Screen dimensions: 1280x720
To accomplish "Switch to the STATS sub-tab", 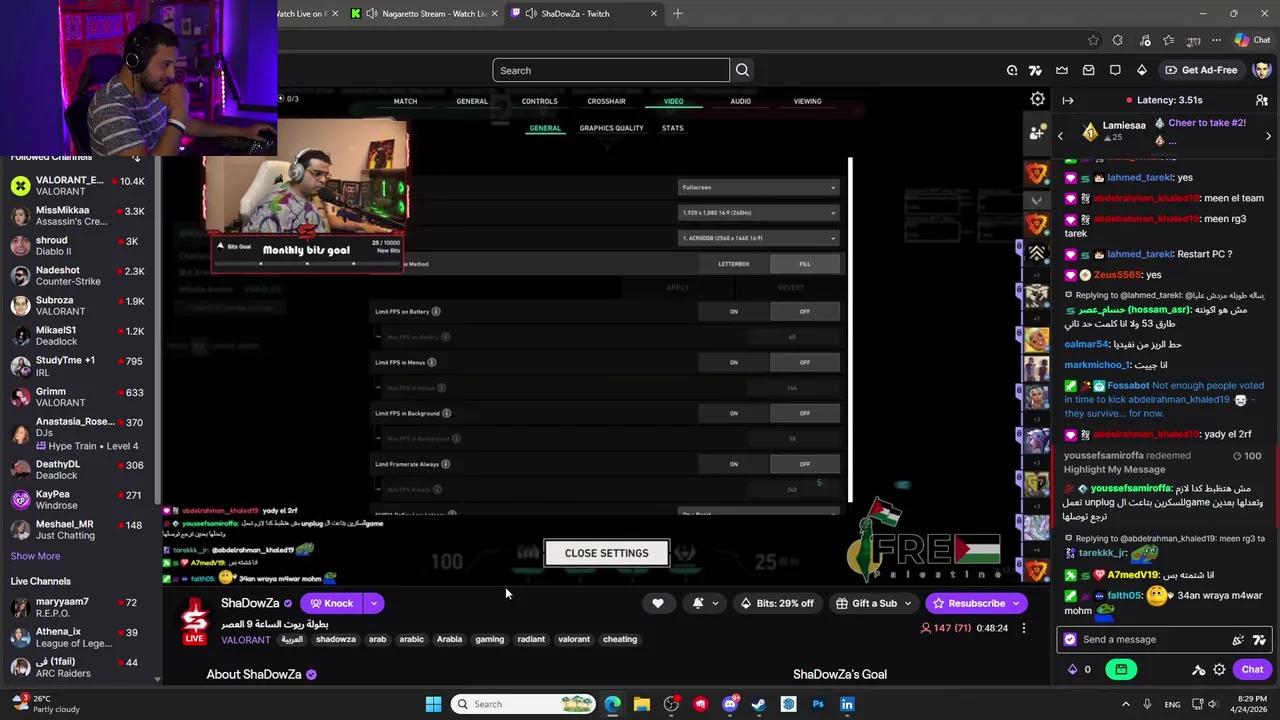I will coord(673,128).
